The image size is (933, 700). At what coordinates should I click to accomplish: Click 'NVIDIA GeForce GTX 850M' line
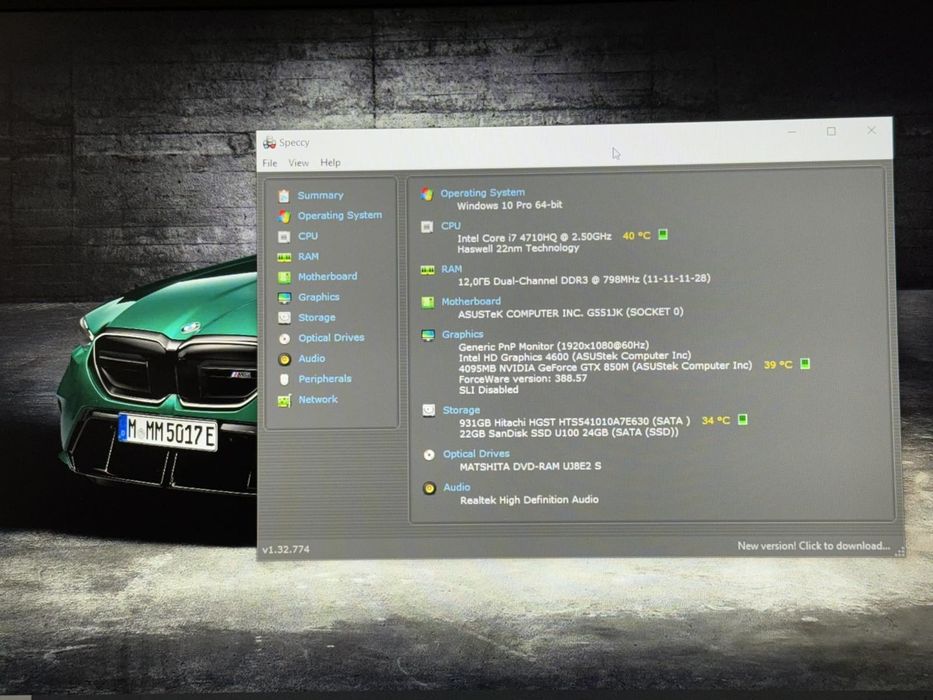click(605, 367)
